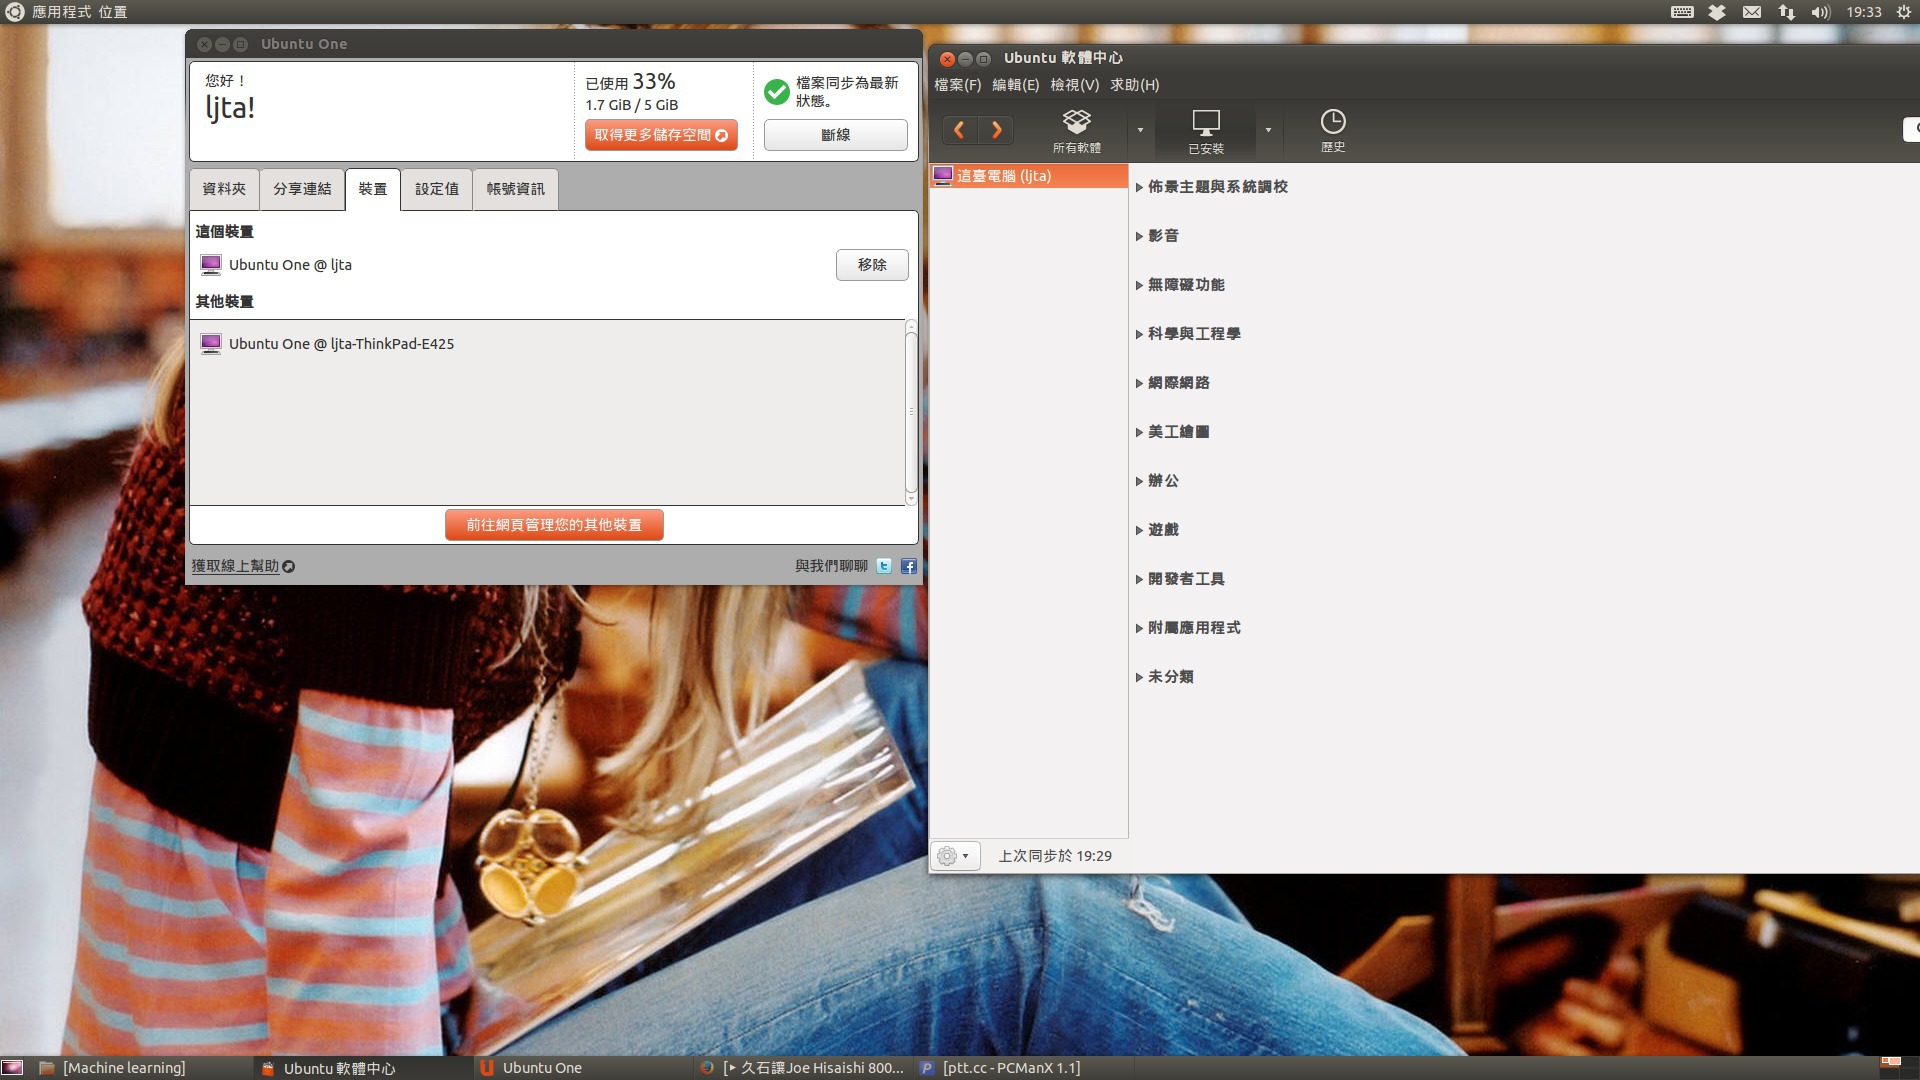Click show desktop icon in bottom panel

coord(12,1068)
